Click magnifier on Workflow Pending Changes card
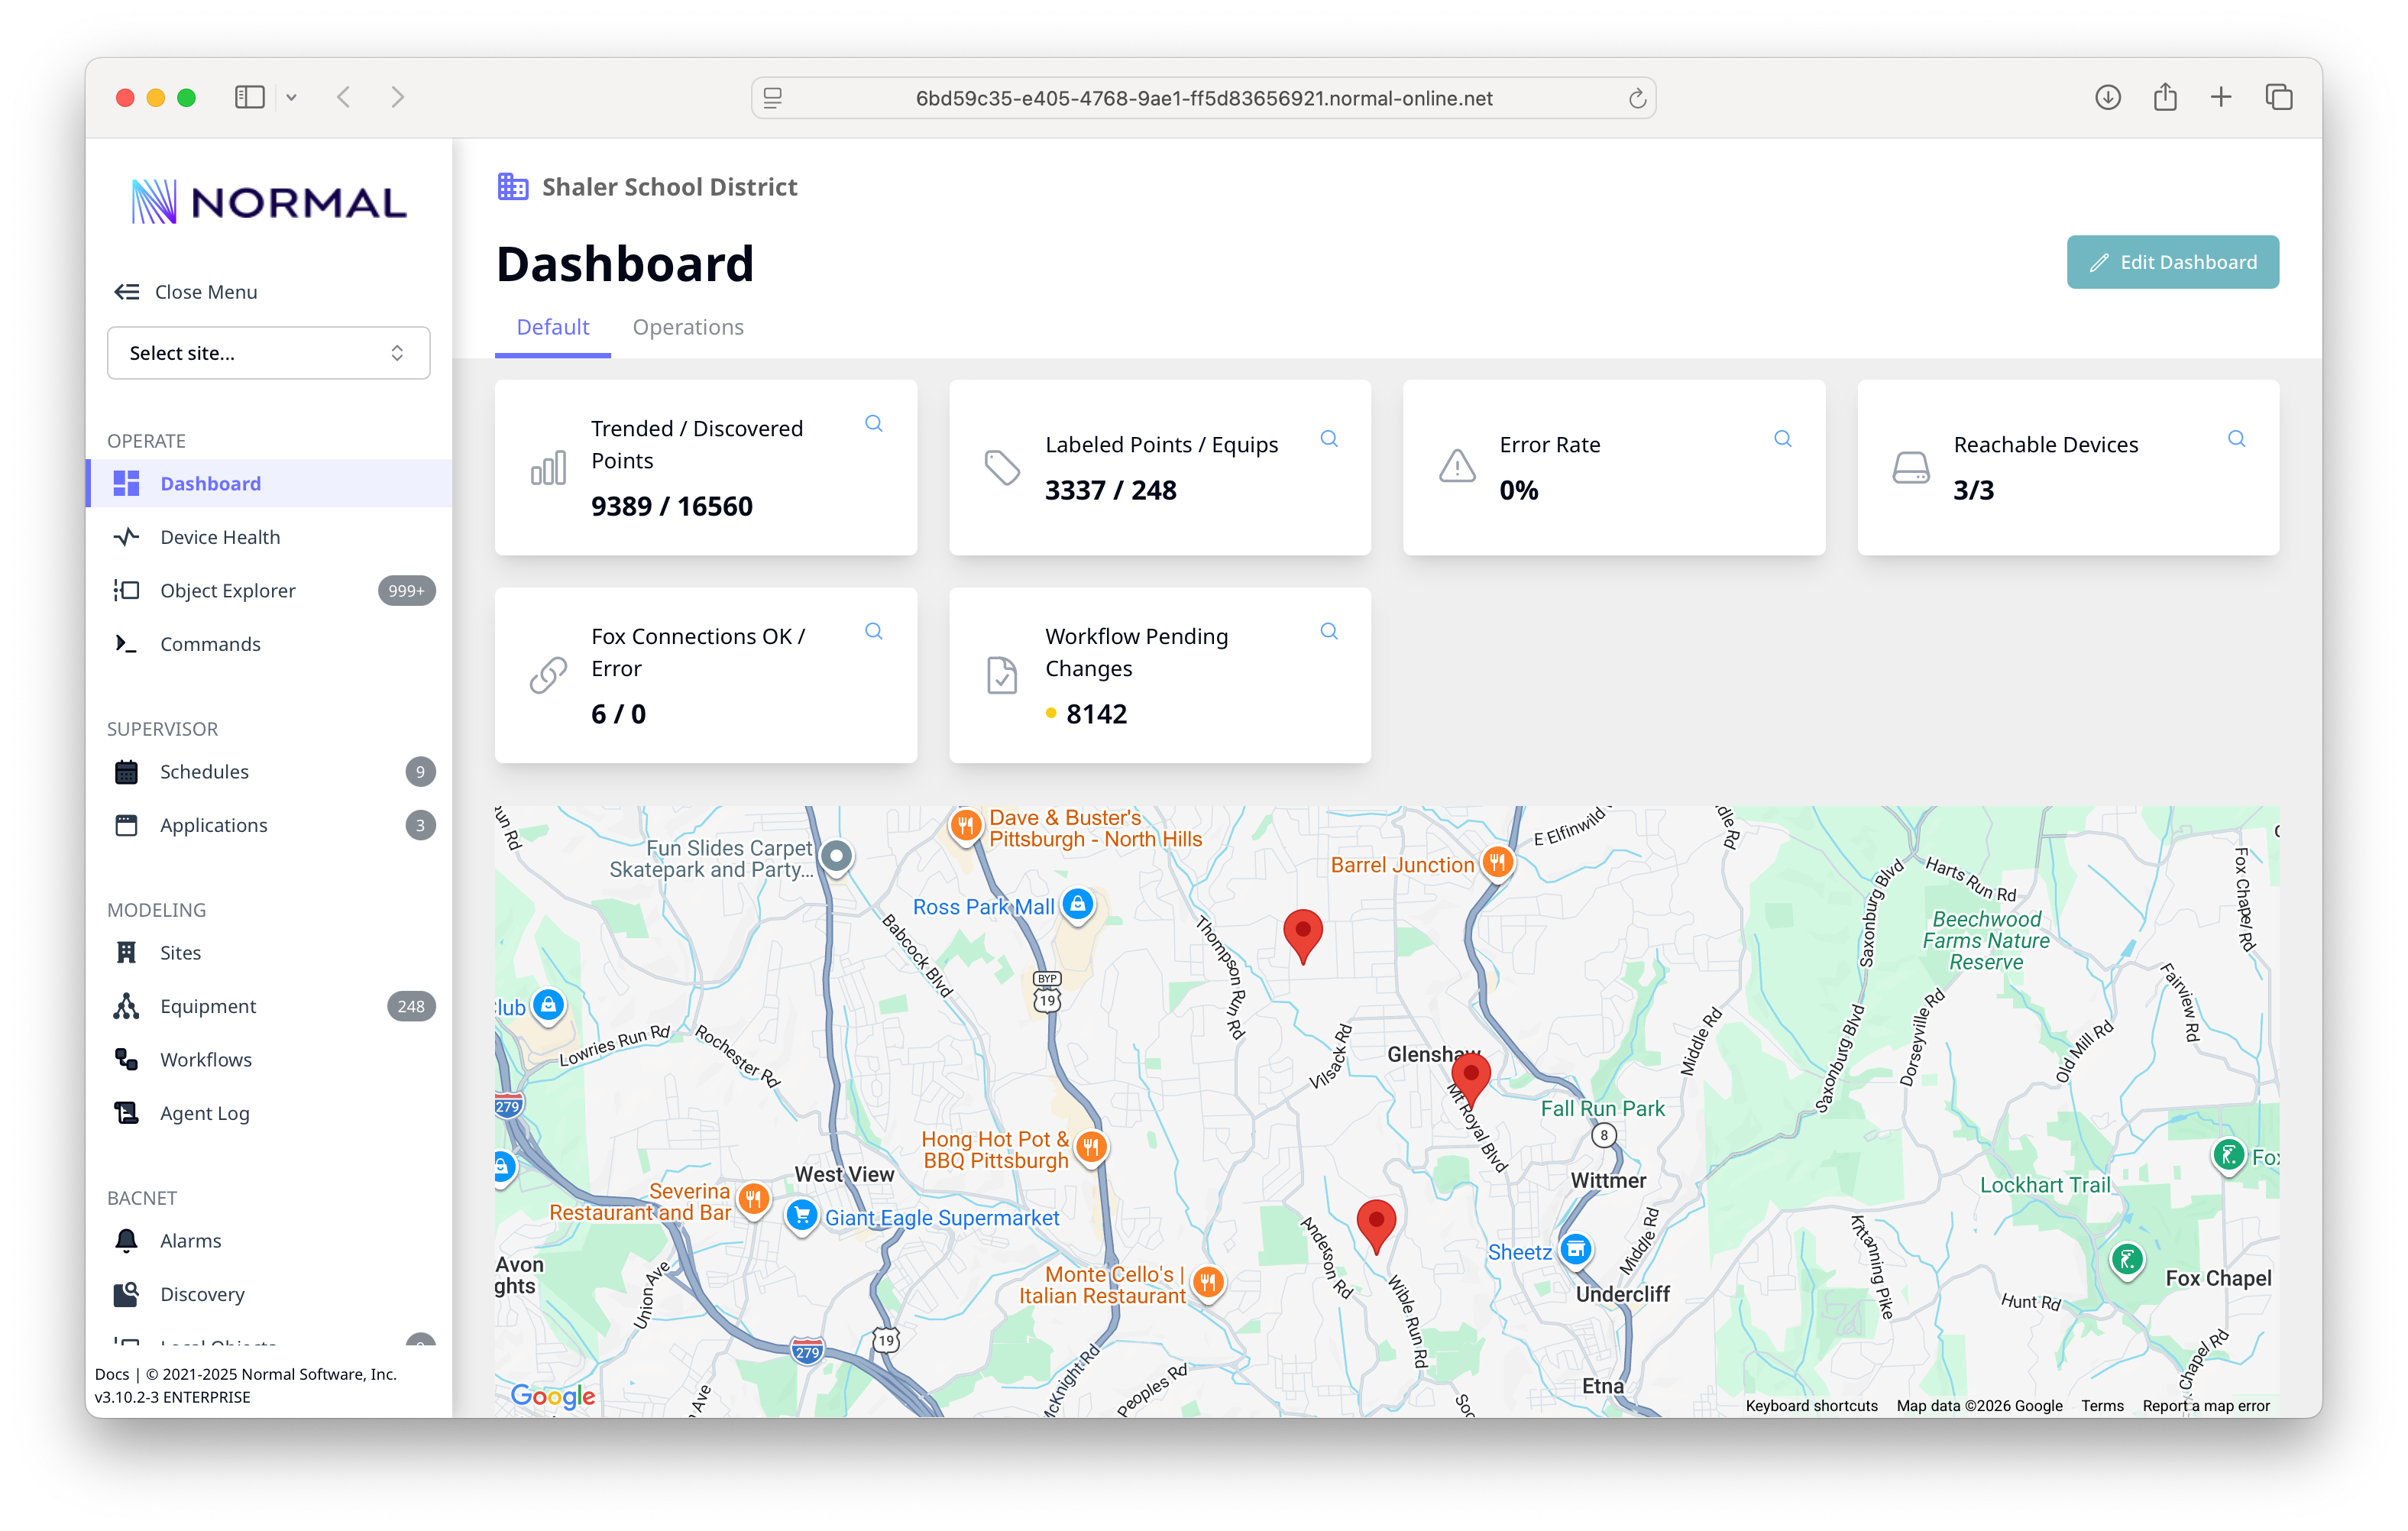 [1328, 631]
